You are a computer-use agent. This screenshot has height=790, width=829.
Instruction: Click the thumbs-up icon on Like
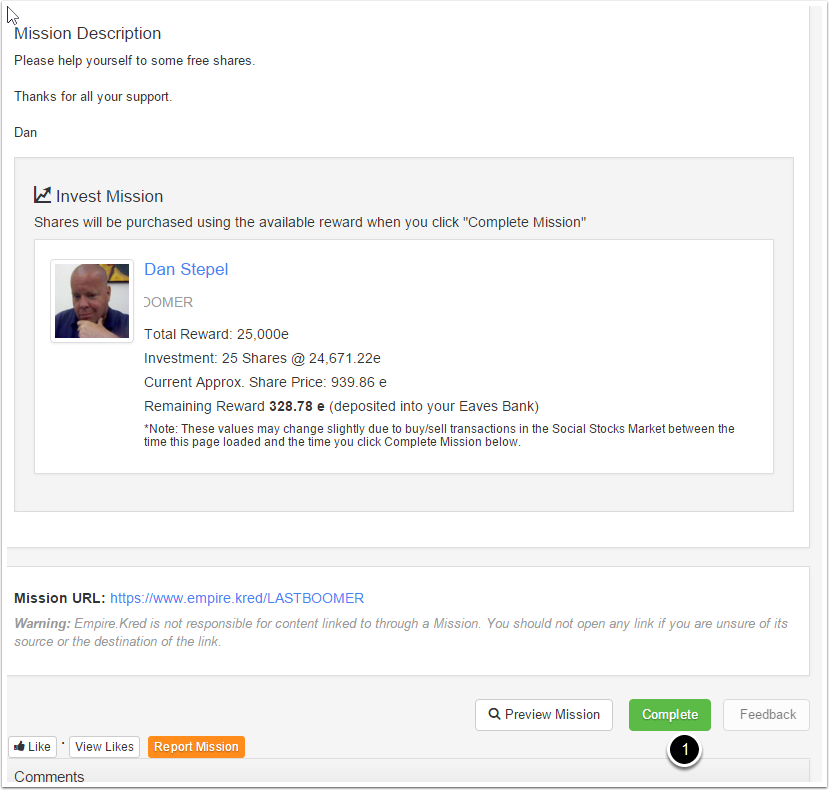click(x=19, y=747)
